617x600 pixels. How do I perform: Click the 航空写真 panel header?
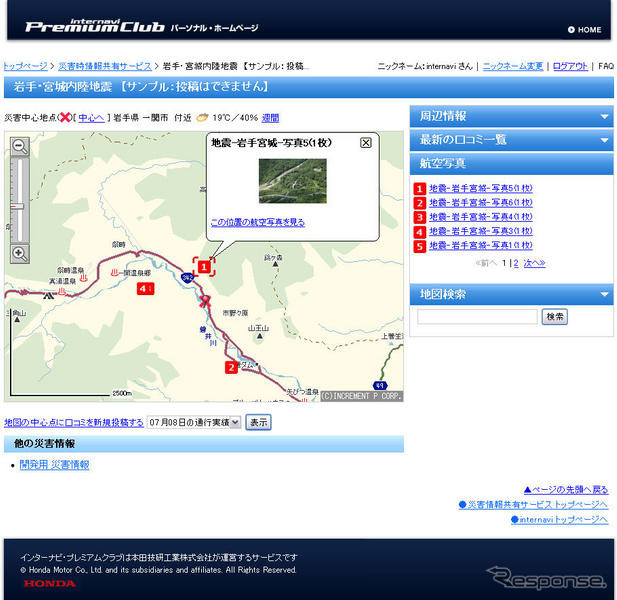coord(511,163)
